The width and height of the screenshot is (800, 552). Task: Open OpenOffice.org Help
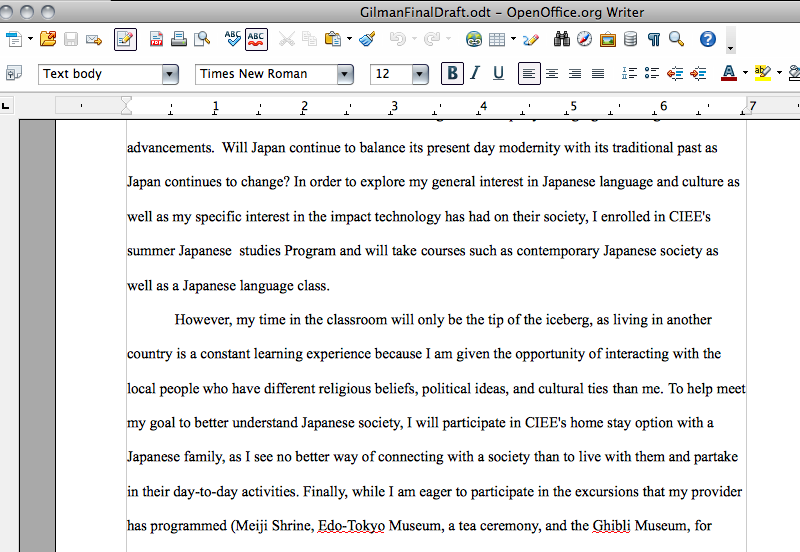coord(708,39)
